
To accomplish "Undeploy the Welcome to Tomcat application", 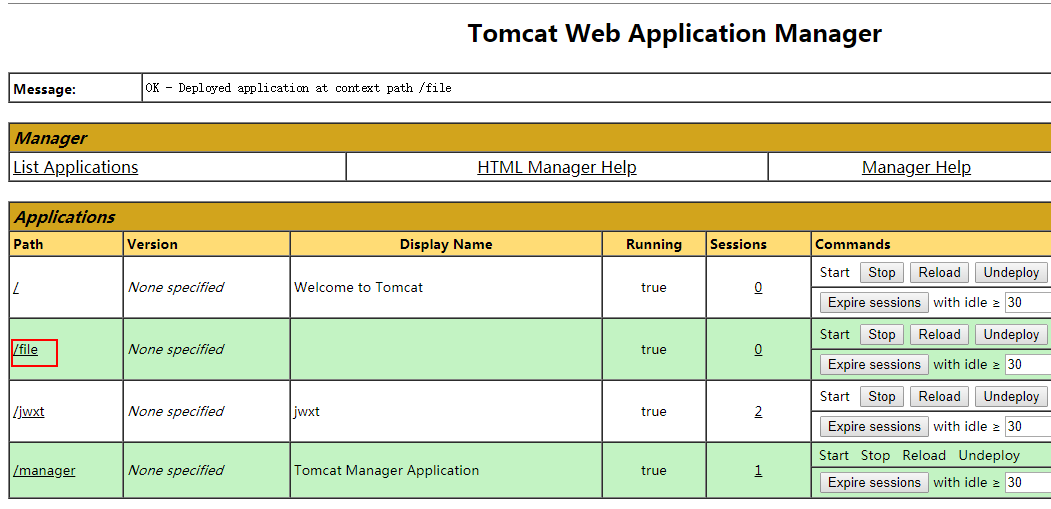I will tap(1011, 272).
